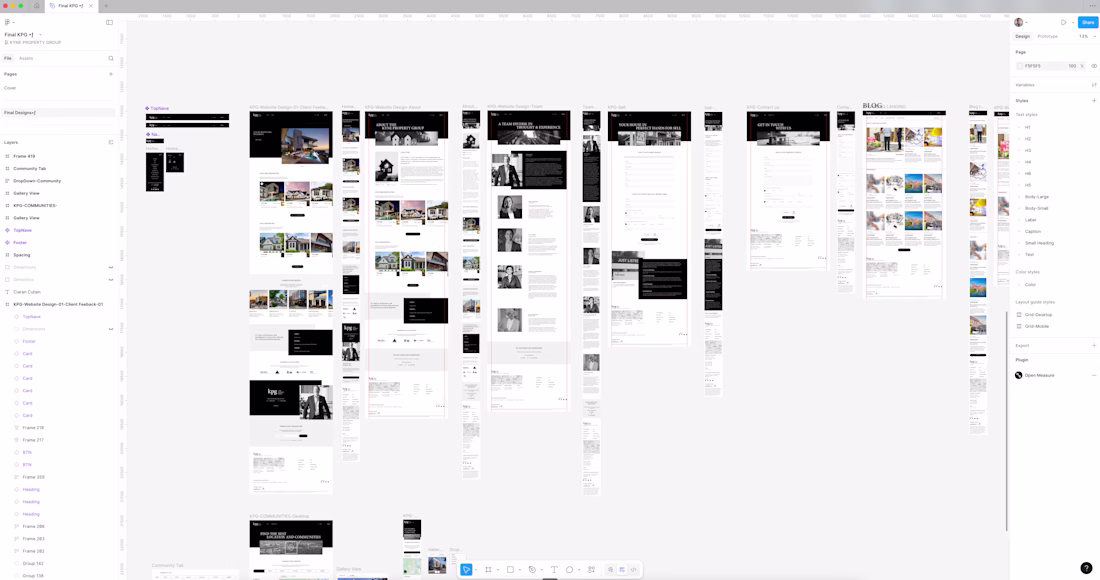This screenshot has width=1100, height=580.
Task: Switch to the File tab
Action: coord(8,58)
